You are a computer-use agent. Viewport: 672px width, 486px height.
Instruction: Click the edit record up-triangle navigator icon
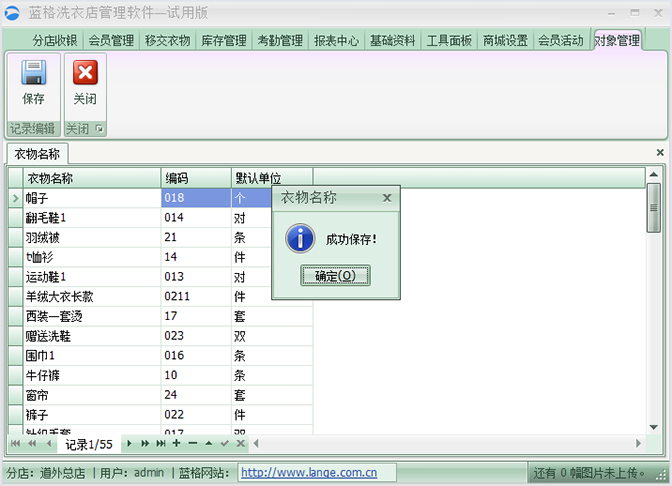click(209, 443)
